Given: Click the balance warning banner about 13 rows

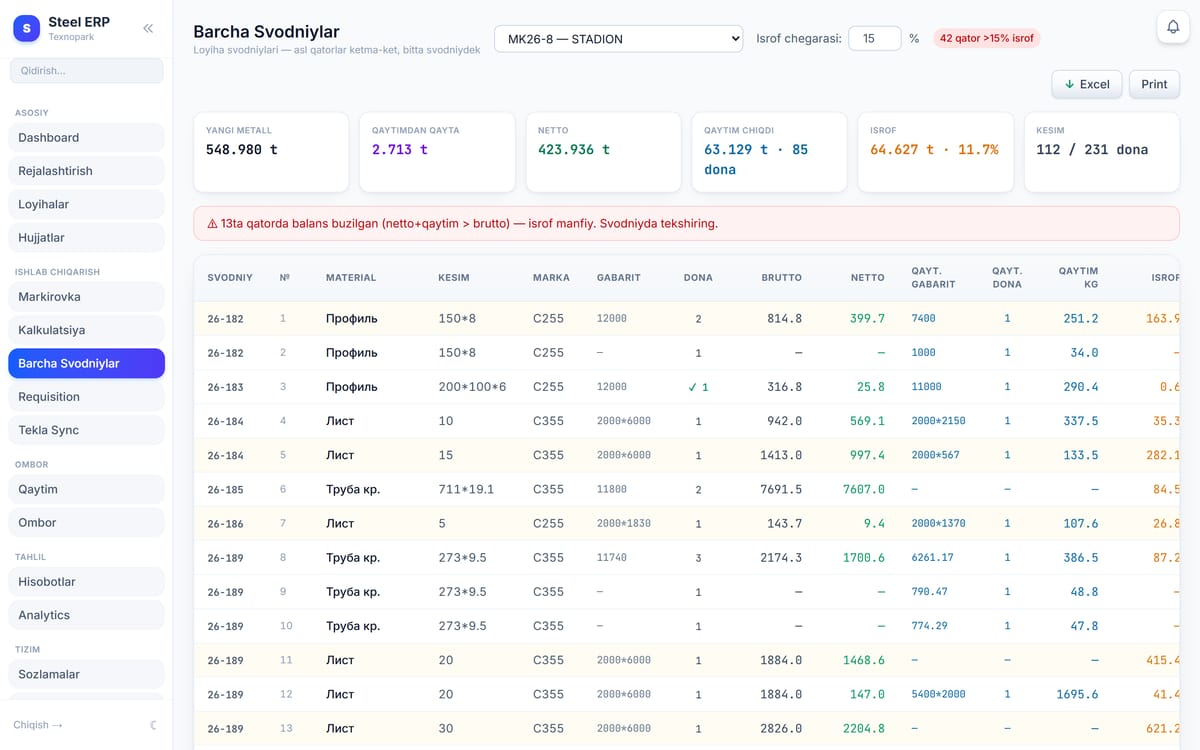Looking at the screenshot, I should point(686,224).
